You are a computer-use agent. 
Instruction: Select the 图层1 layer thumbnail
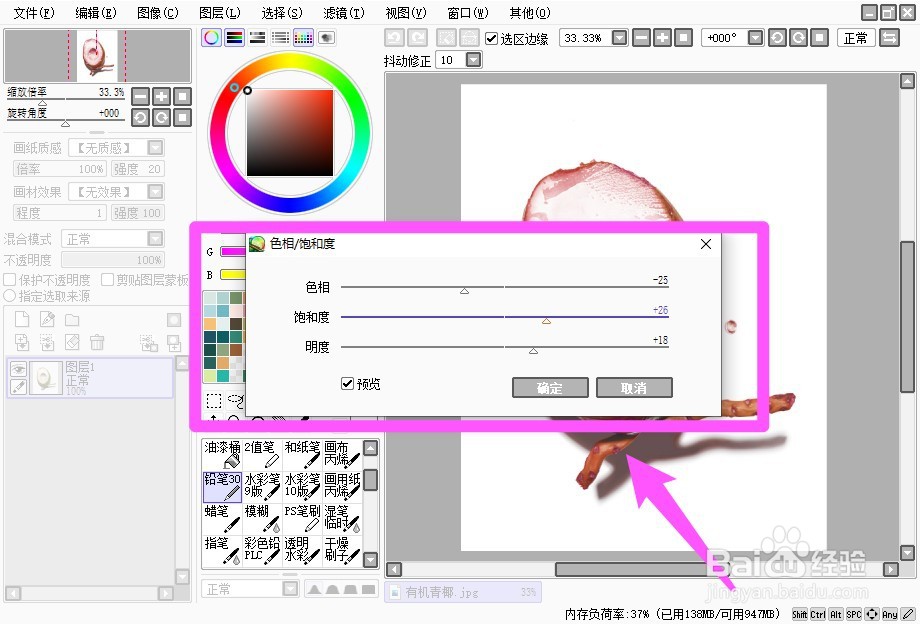pyautogui.click(x=46, y=378)
